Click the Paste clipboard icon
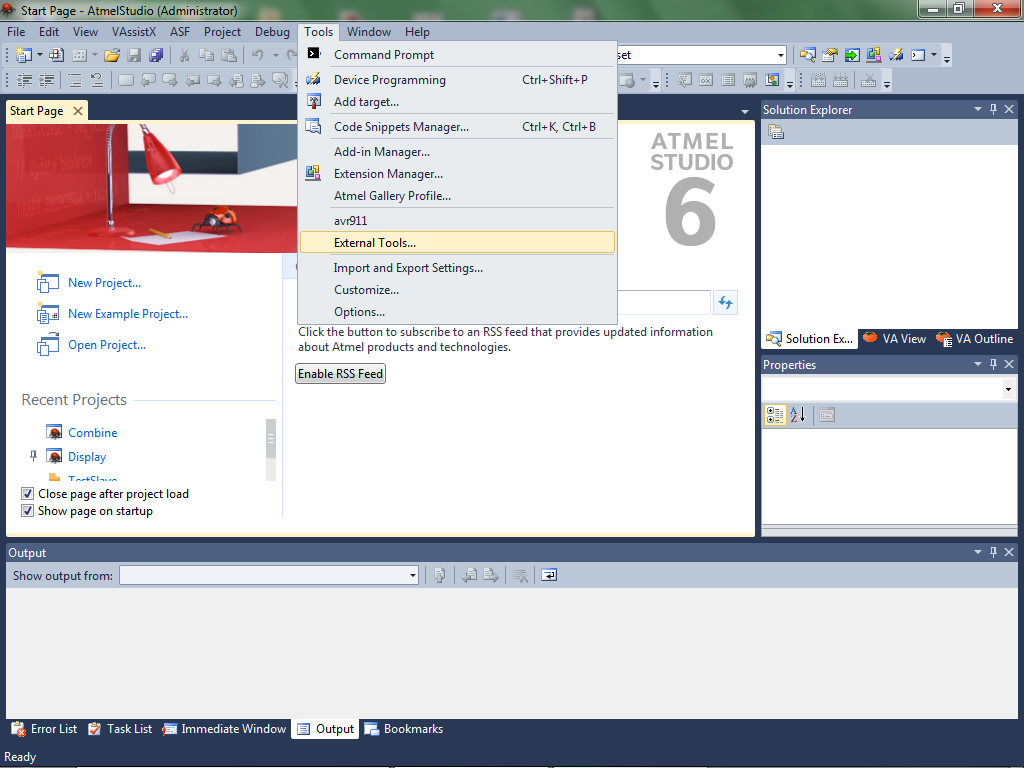The width and height of the screenshot is (1024, 768). pos(229,56)
